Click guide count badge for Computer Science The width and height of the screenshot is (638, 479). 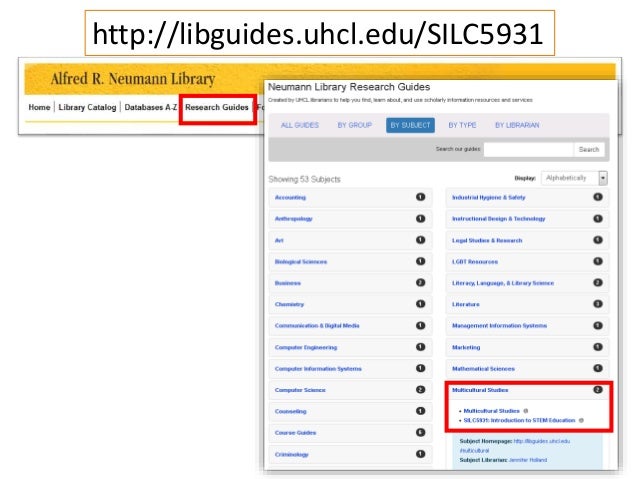(x=420, y=390)
